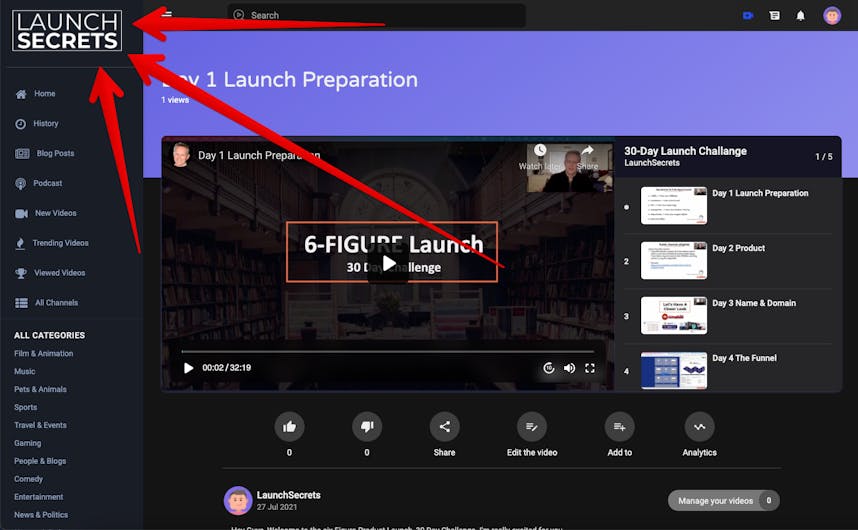Click the Manage your videos button
The image size is (858, 530).
(723, 500)
